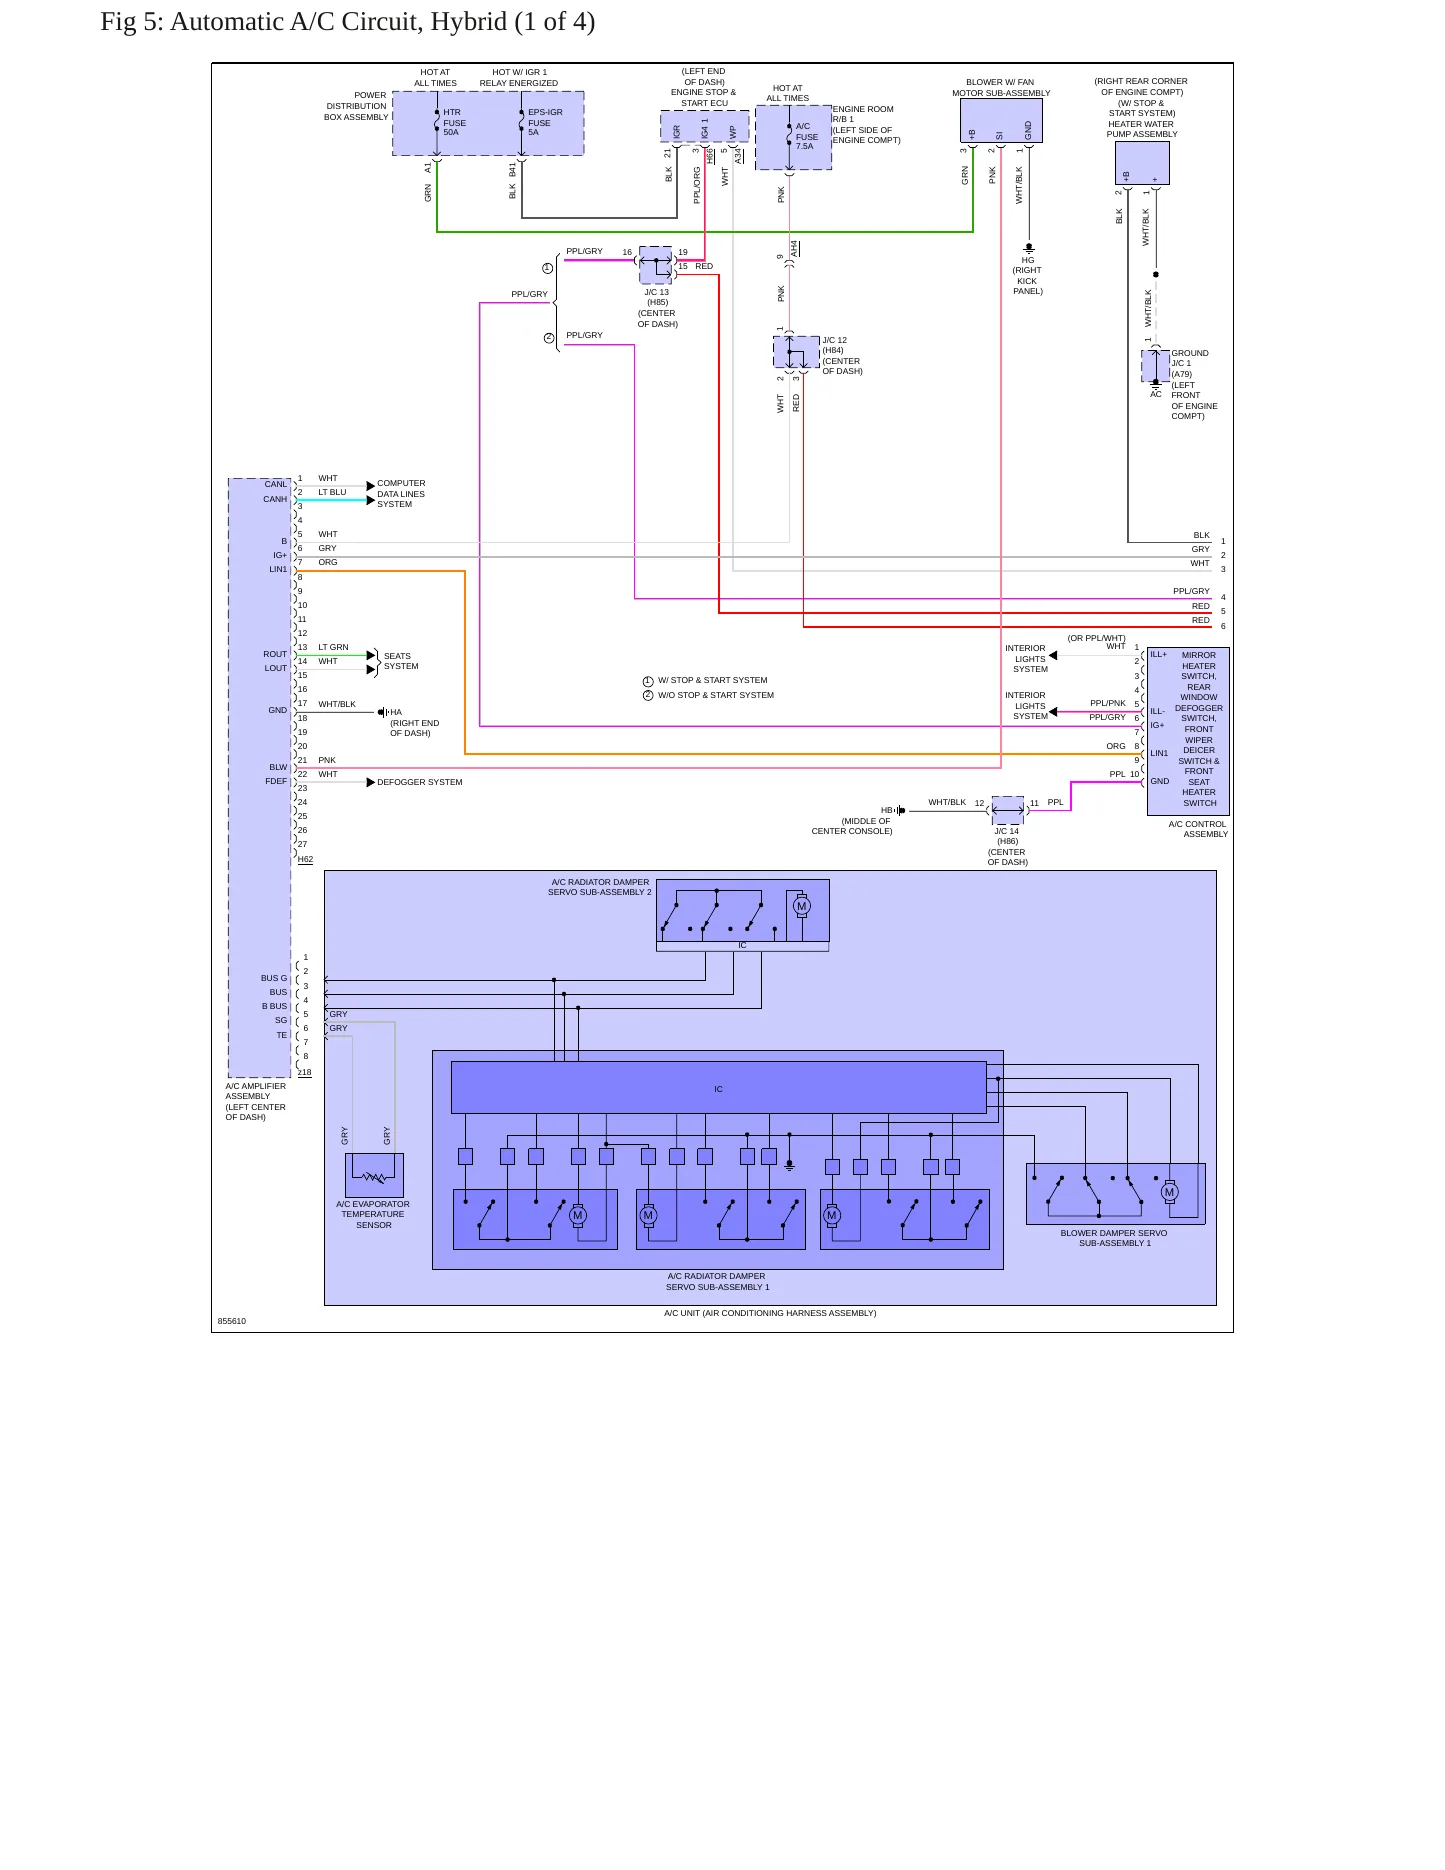Click the "HTR FUSE 50A" text
This screenshot has width=1445, height=1870.
click(x=454, y=122)
